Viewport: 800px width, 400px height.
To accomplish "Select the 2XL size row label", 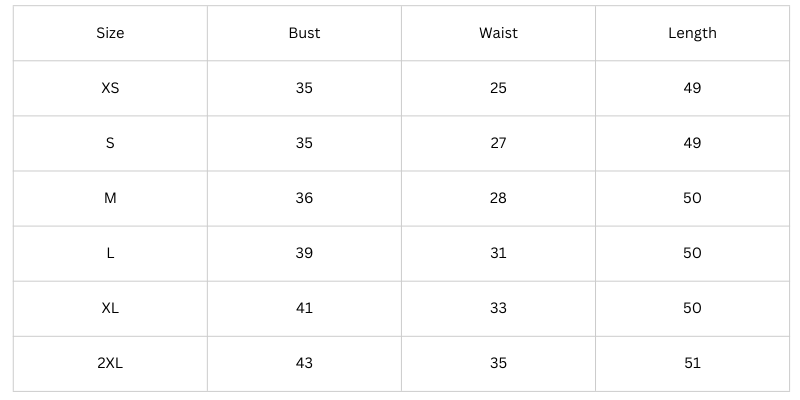I will point(110,363).
